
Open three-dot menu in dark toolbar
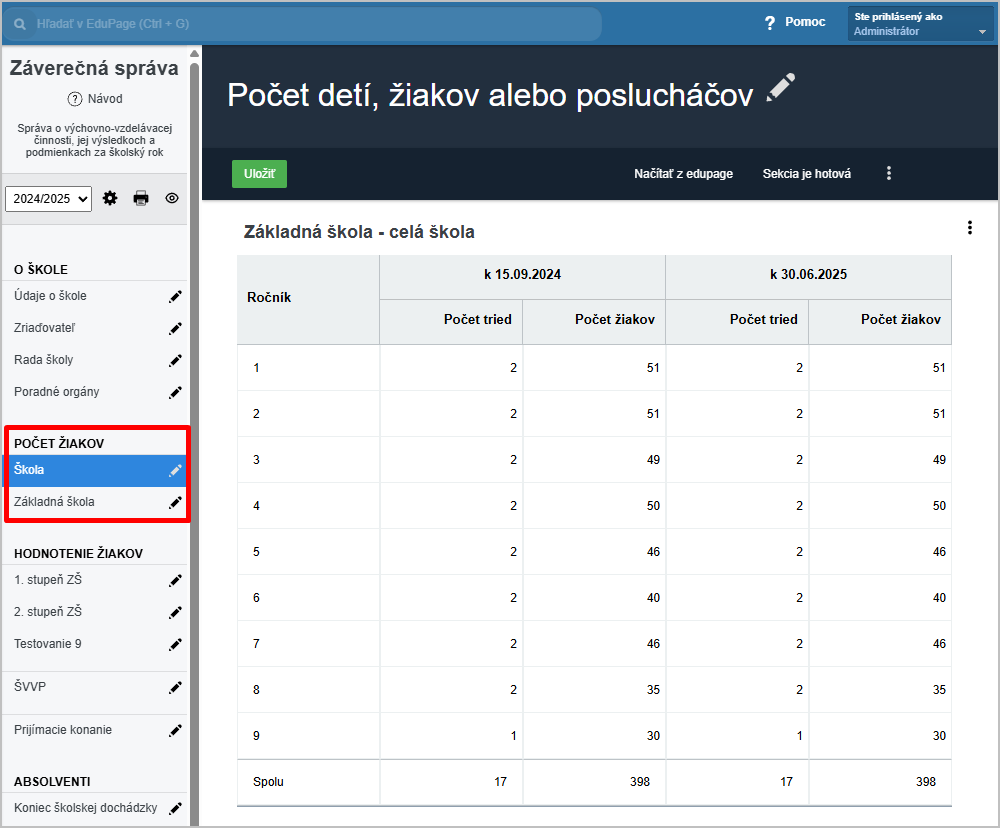point(888,173)
